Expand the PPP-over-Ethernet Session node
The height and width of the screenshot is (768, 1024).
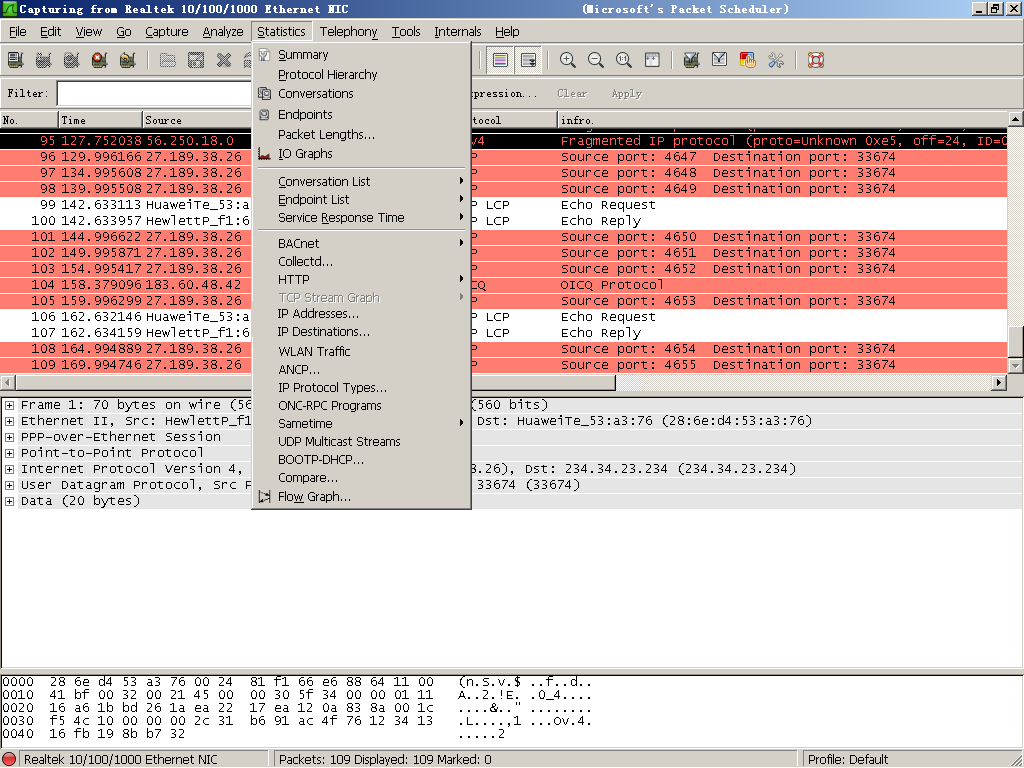tap(9, 437)
